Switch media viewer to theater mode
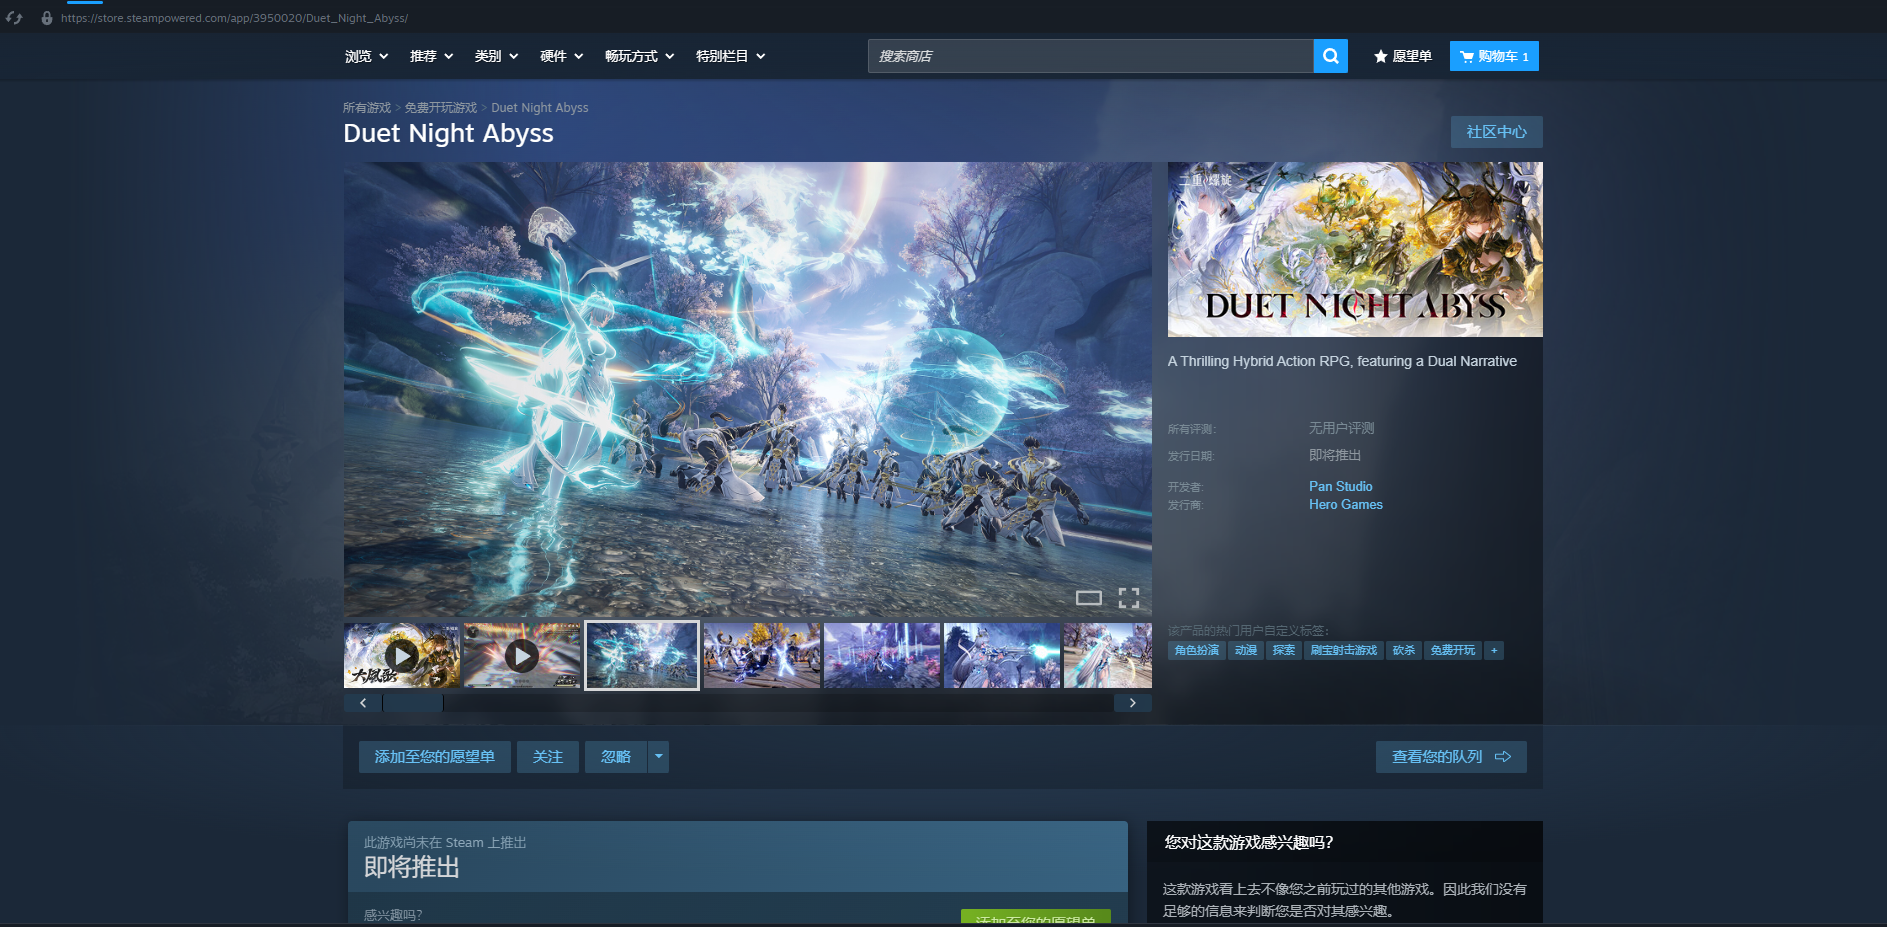The height and width of the screenshot is (927, 1887). click(x=1088, y=598)
